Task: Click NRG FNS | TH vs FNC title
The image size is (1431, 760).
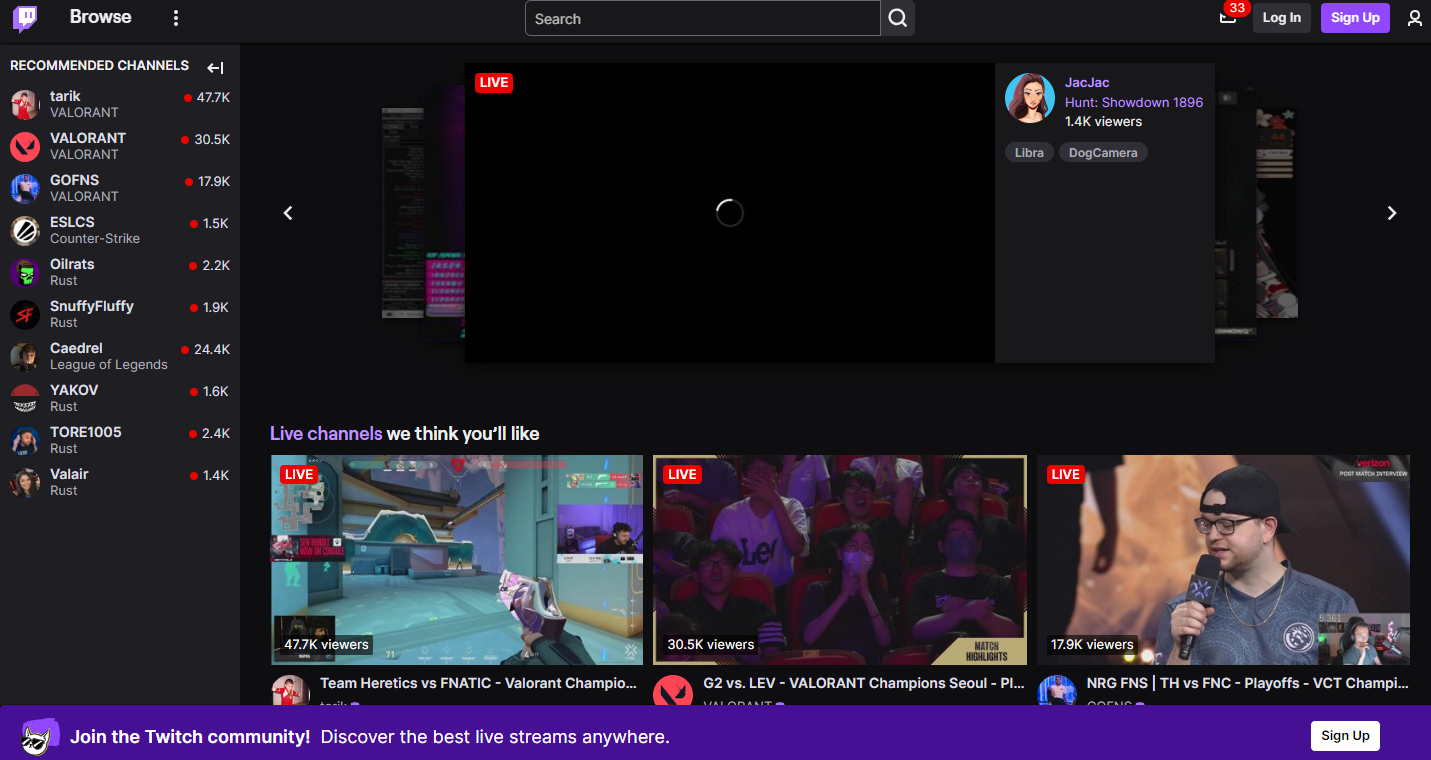Action: click(1247, 684)
